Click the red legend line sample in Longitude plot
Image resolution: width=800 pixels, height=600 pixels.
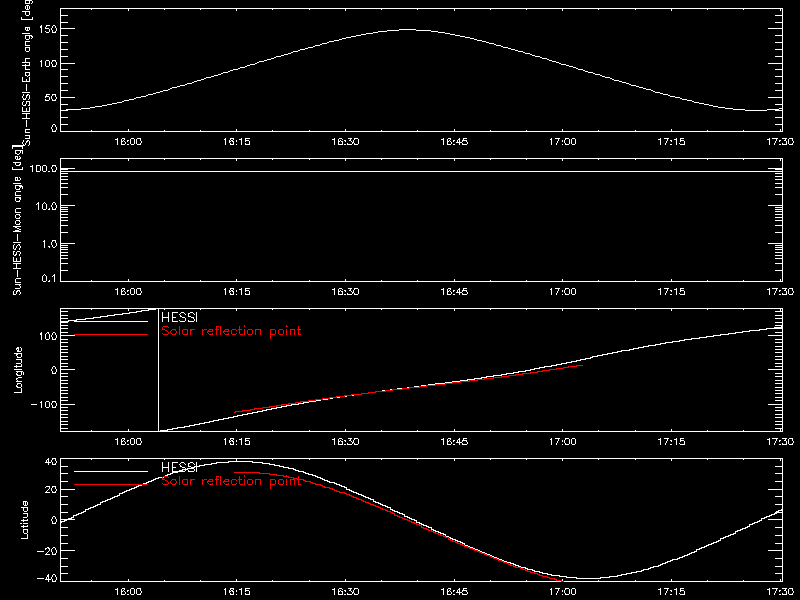point(111,335)
